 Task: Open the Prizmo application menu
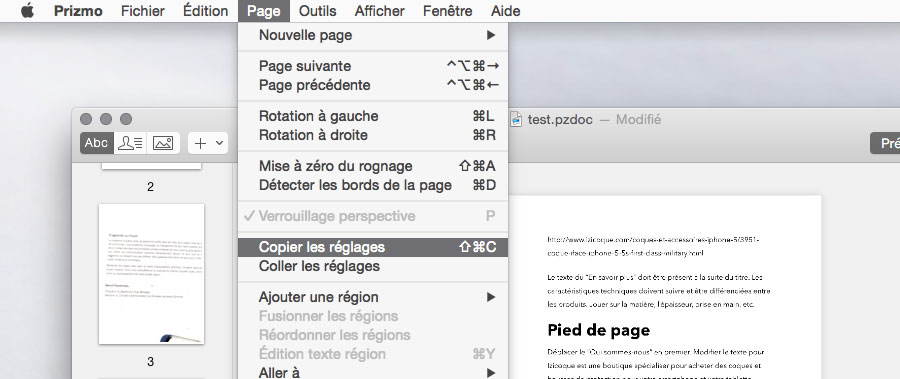click(78, 10)
